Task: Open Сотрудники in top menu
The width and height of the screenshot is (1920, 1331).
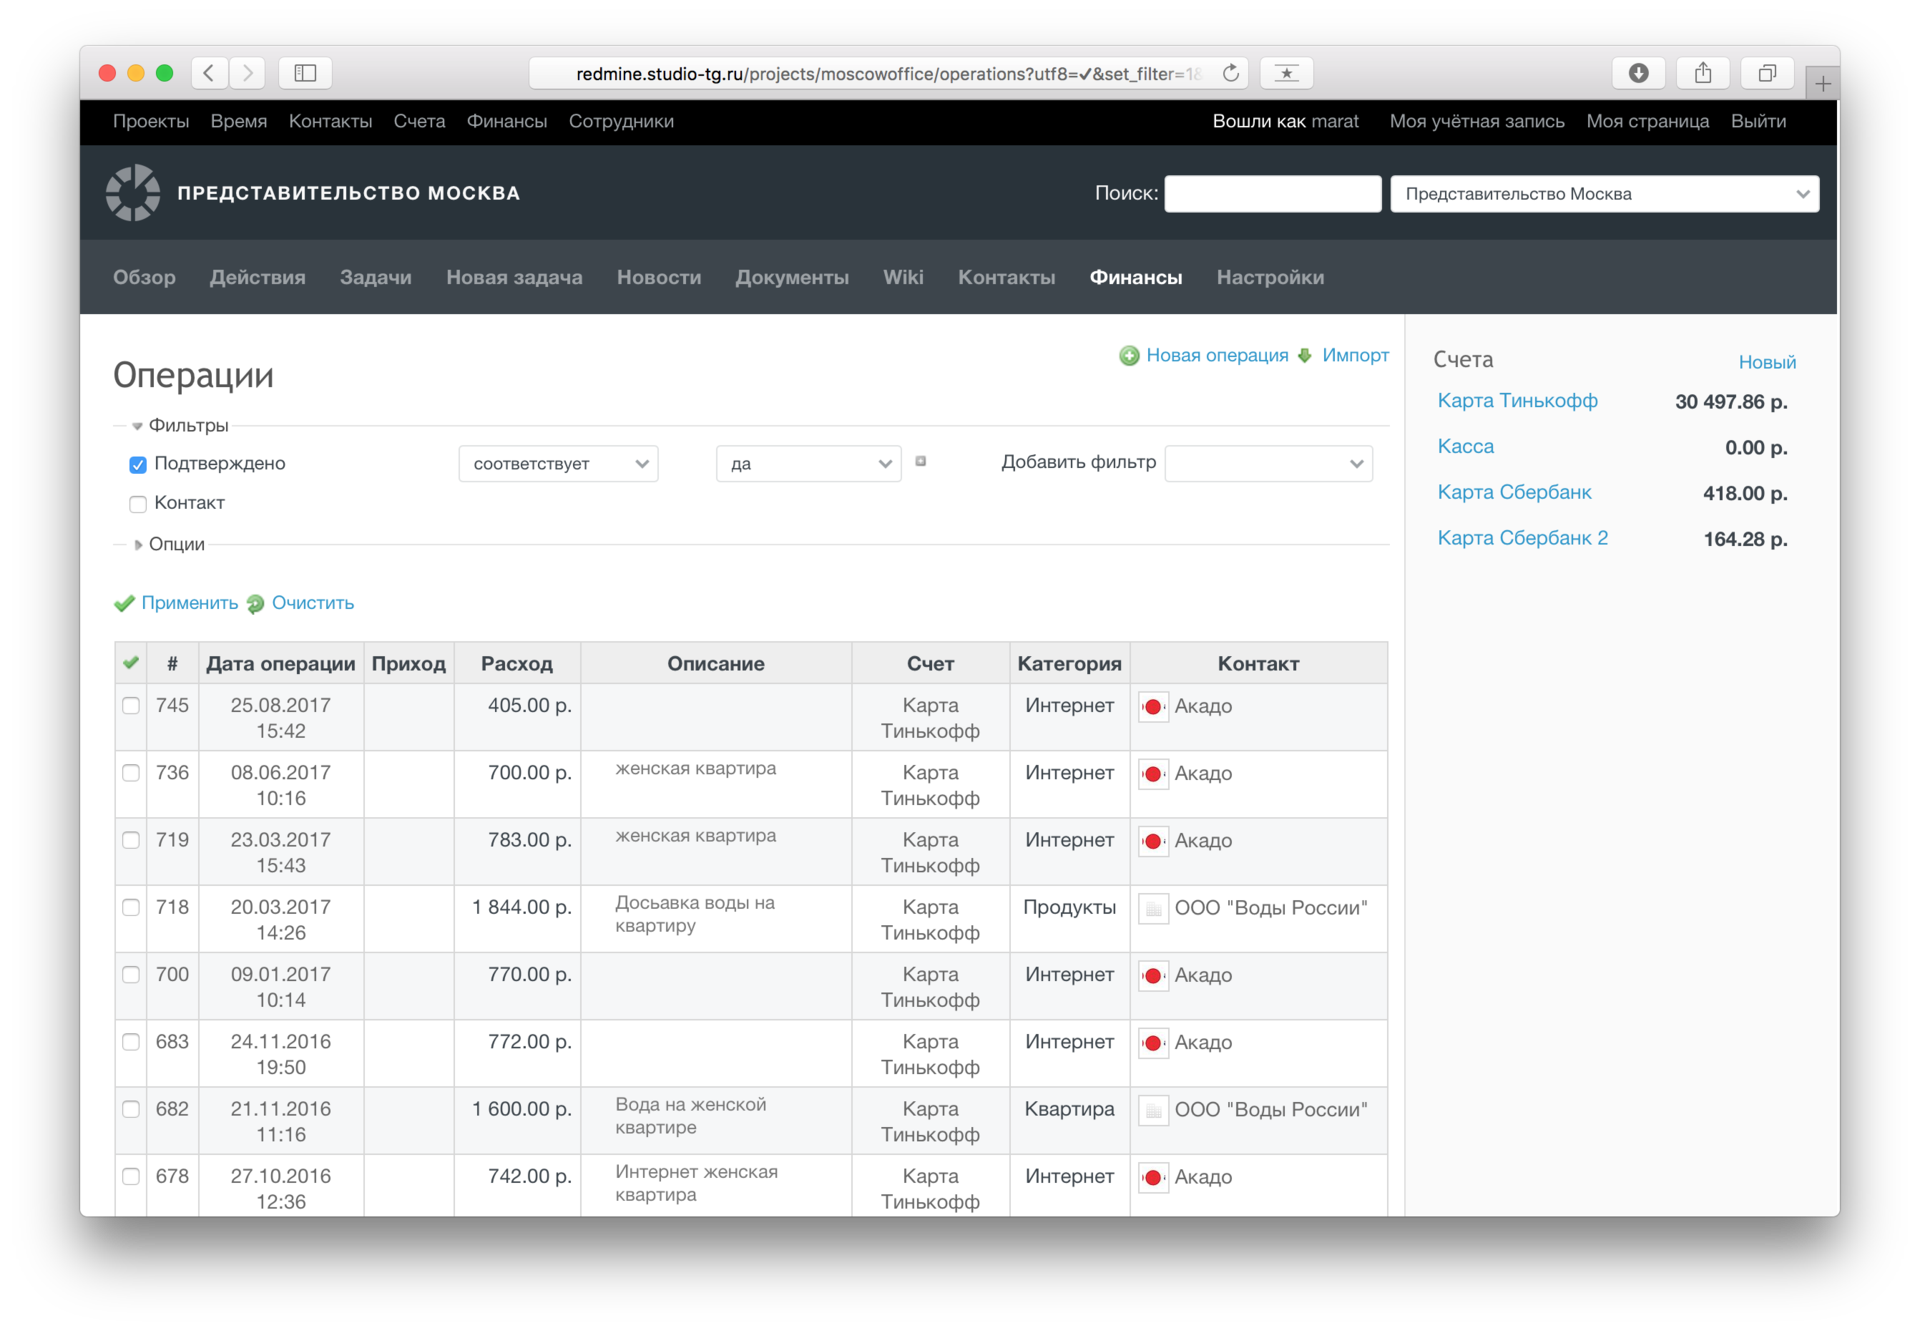Action: (x=621, y=121)
